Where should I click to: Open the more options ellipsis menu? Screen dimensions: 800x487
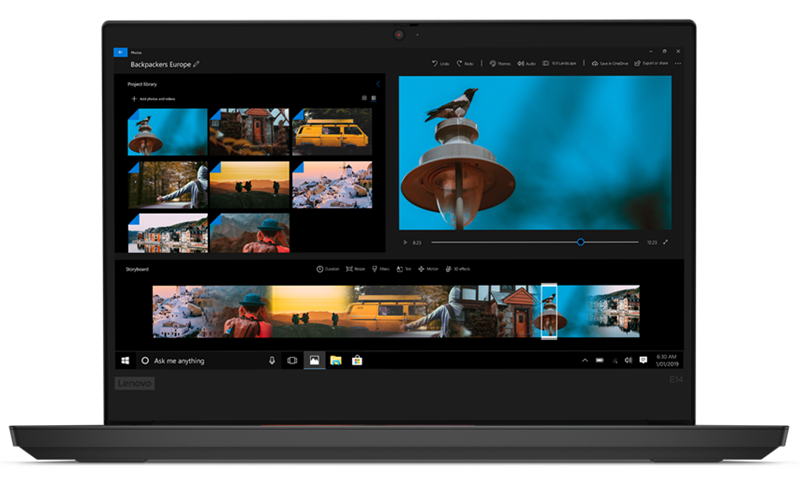[x=678, y=63]
